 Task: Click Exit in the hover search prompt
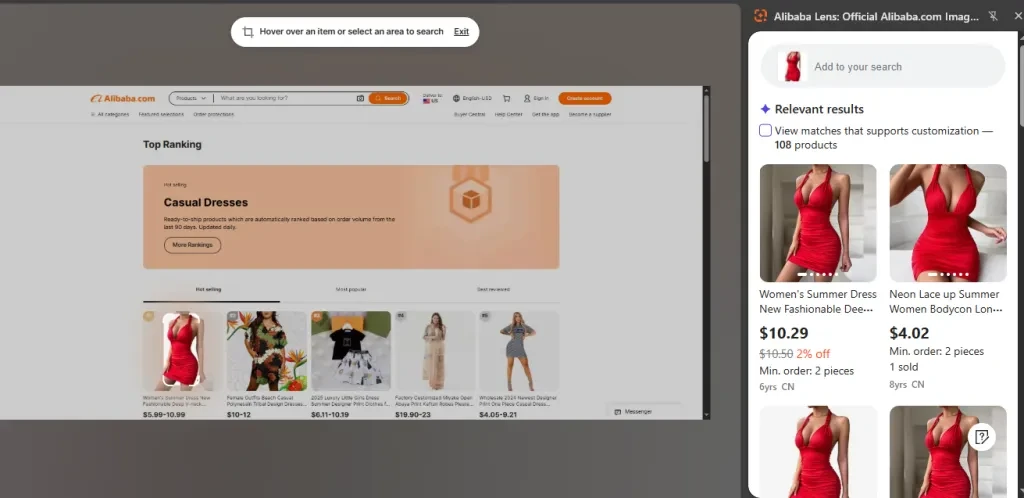[461, 31]
